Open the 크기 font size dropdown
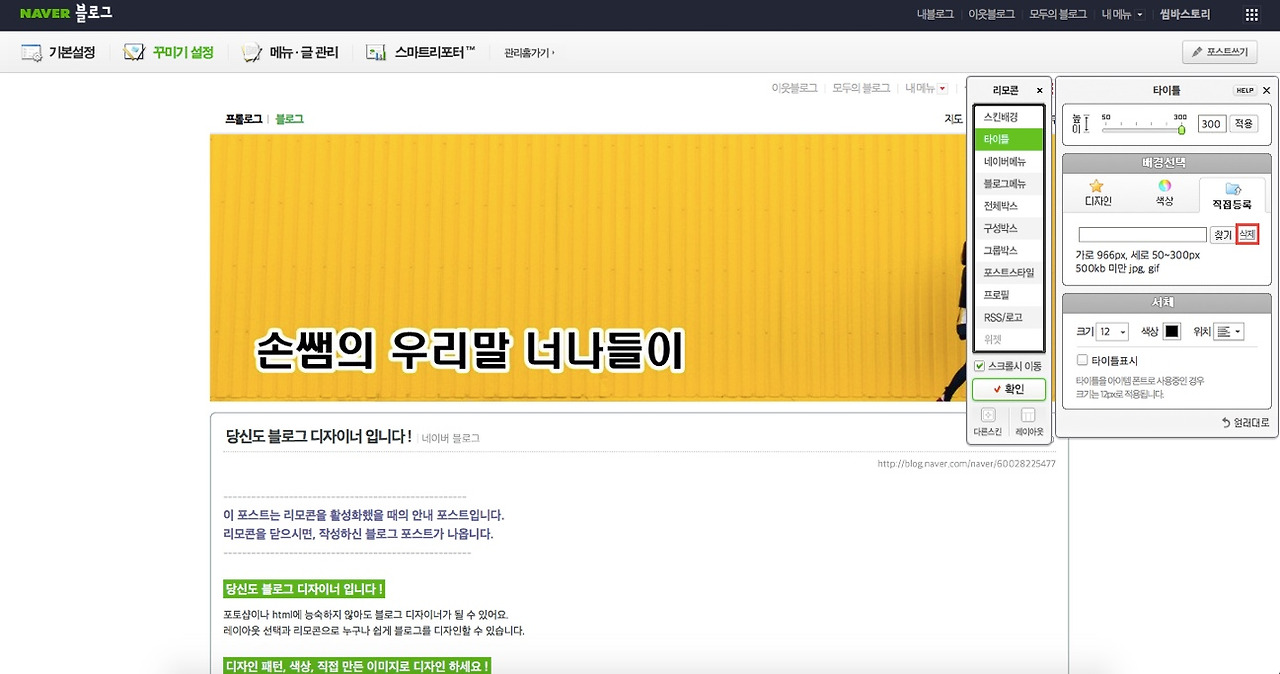Image resolution: width=1280 pixels, height=674 pixels. tap(1110, 331)
